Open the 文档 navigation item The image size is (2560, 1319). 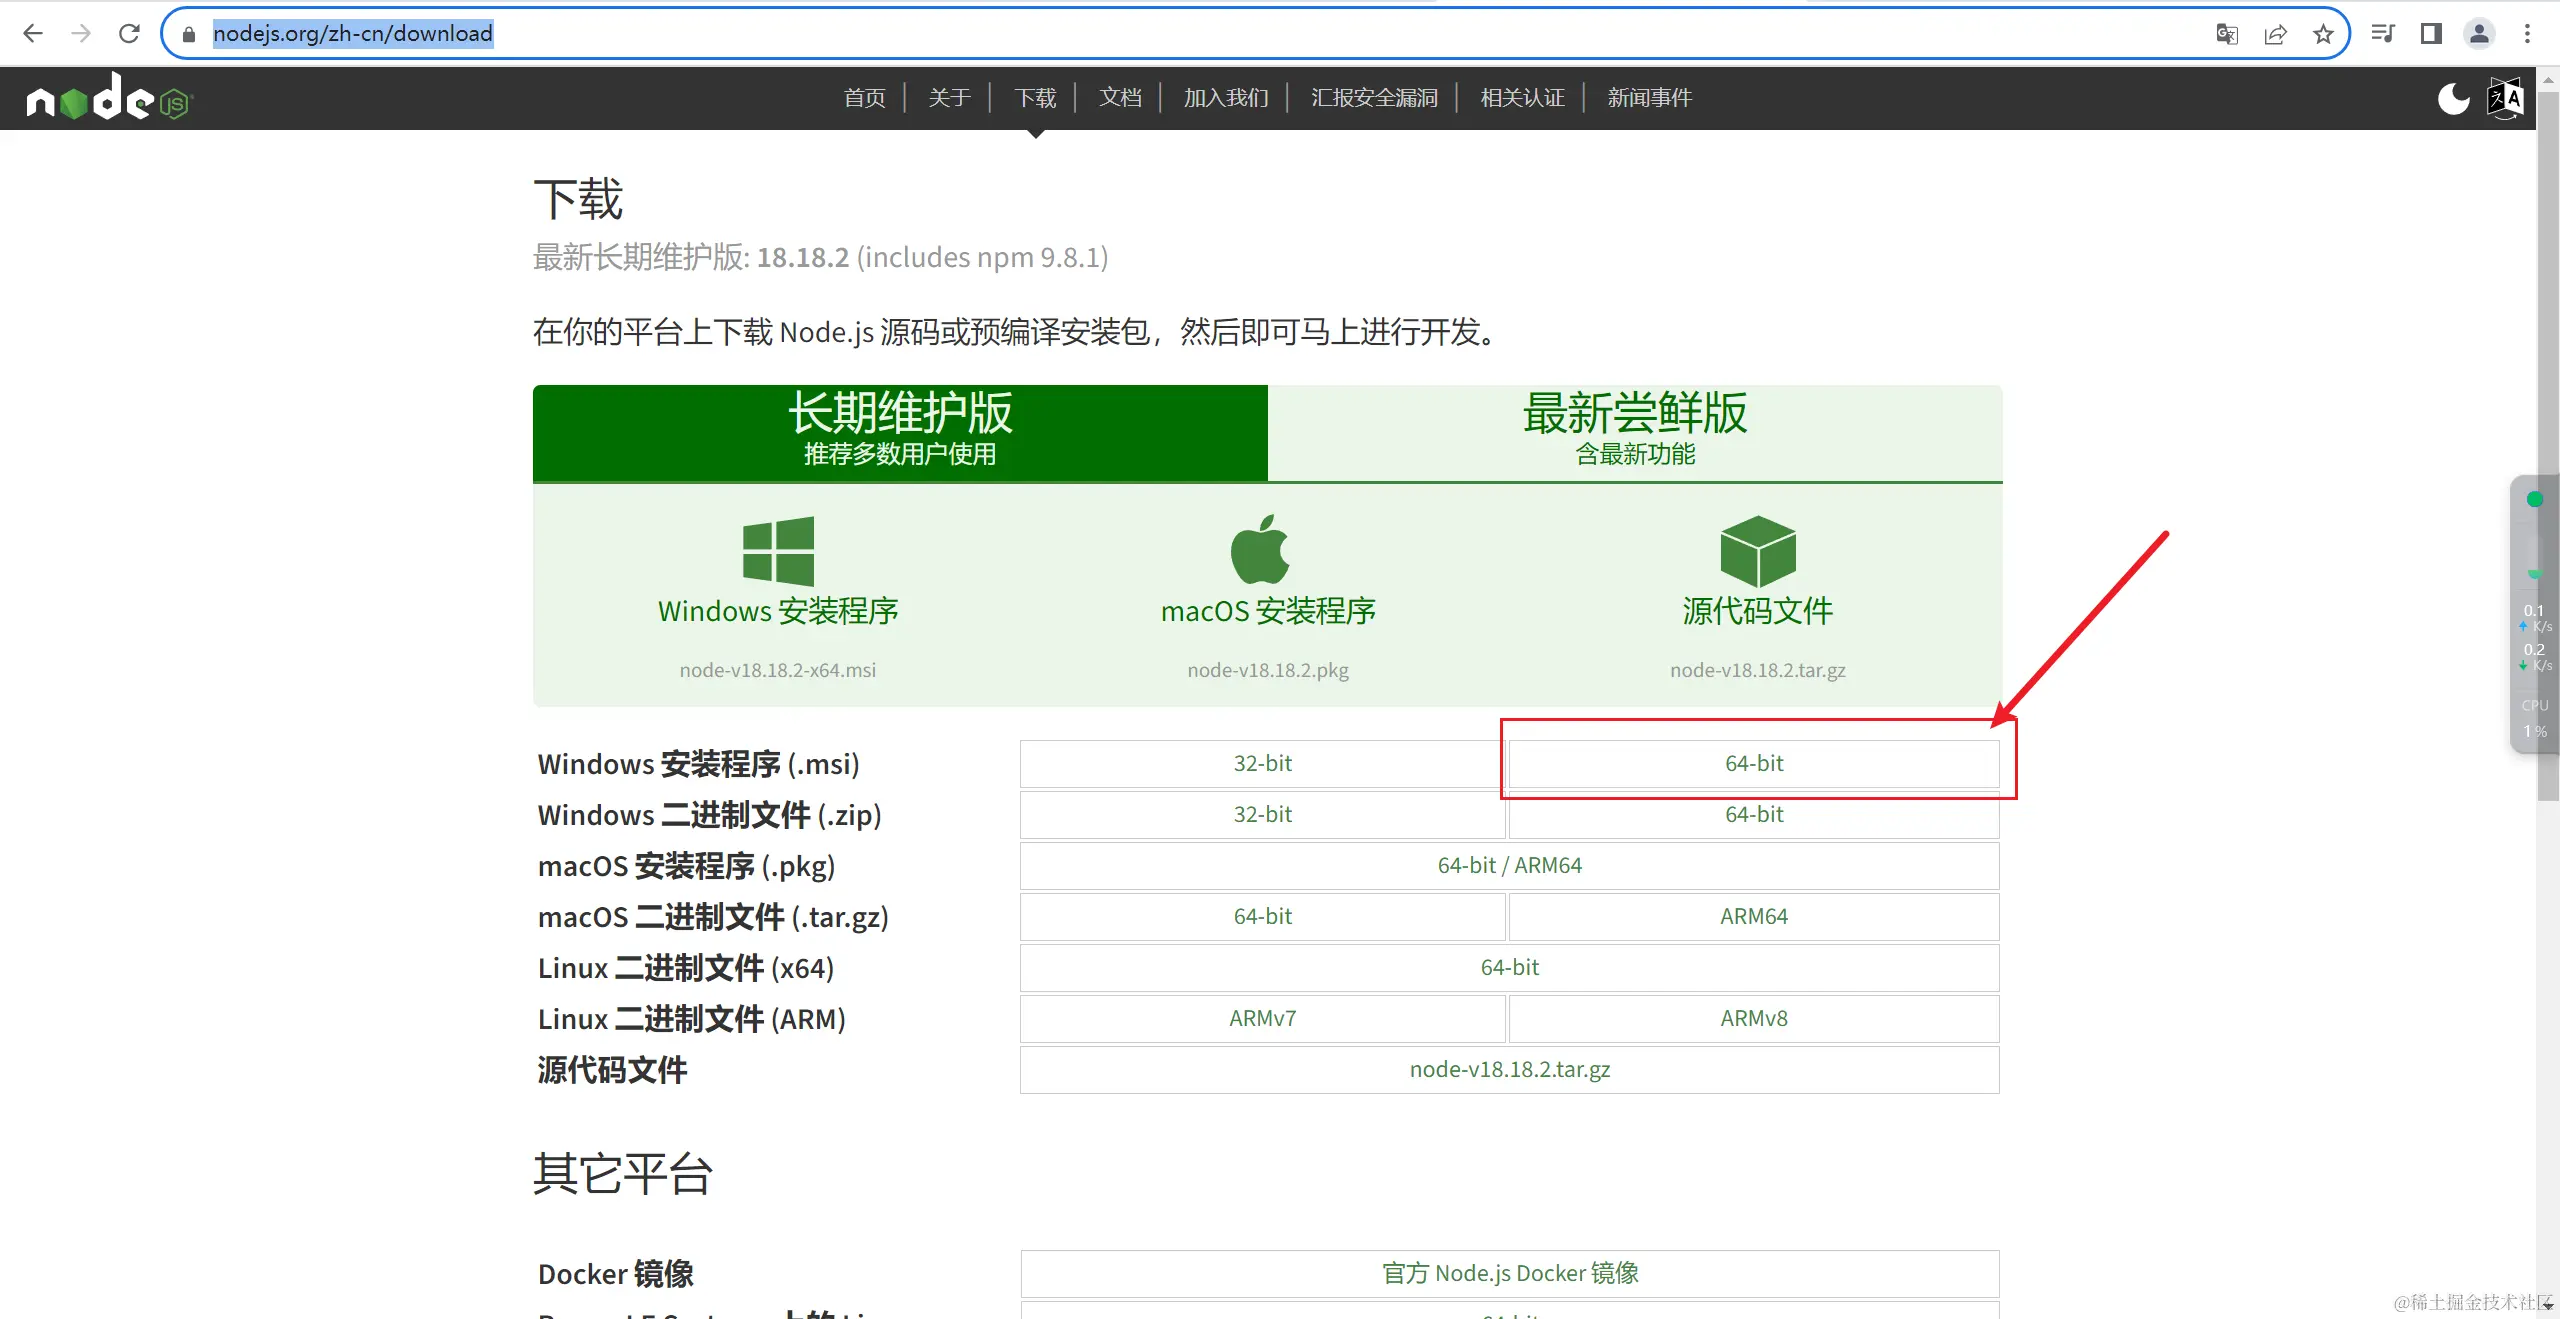tap(1120, 98)
